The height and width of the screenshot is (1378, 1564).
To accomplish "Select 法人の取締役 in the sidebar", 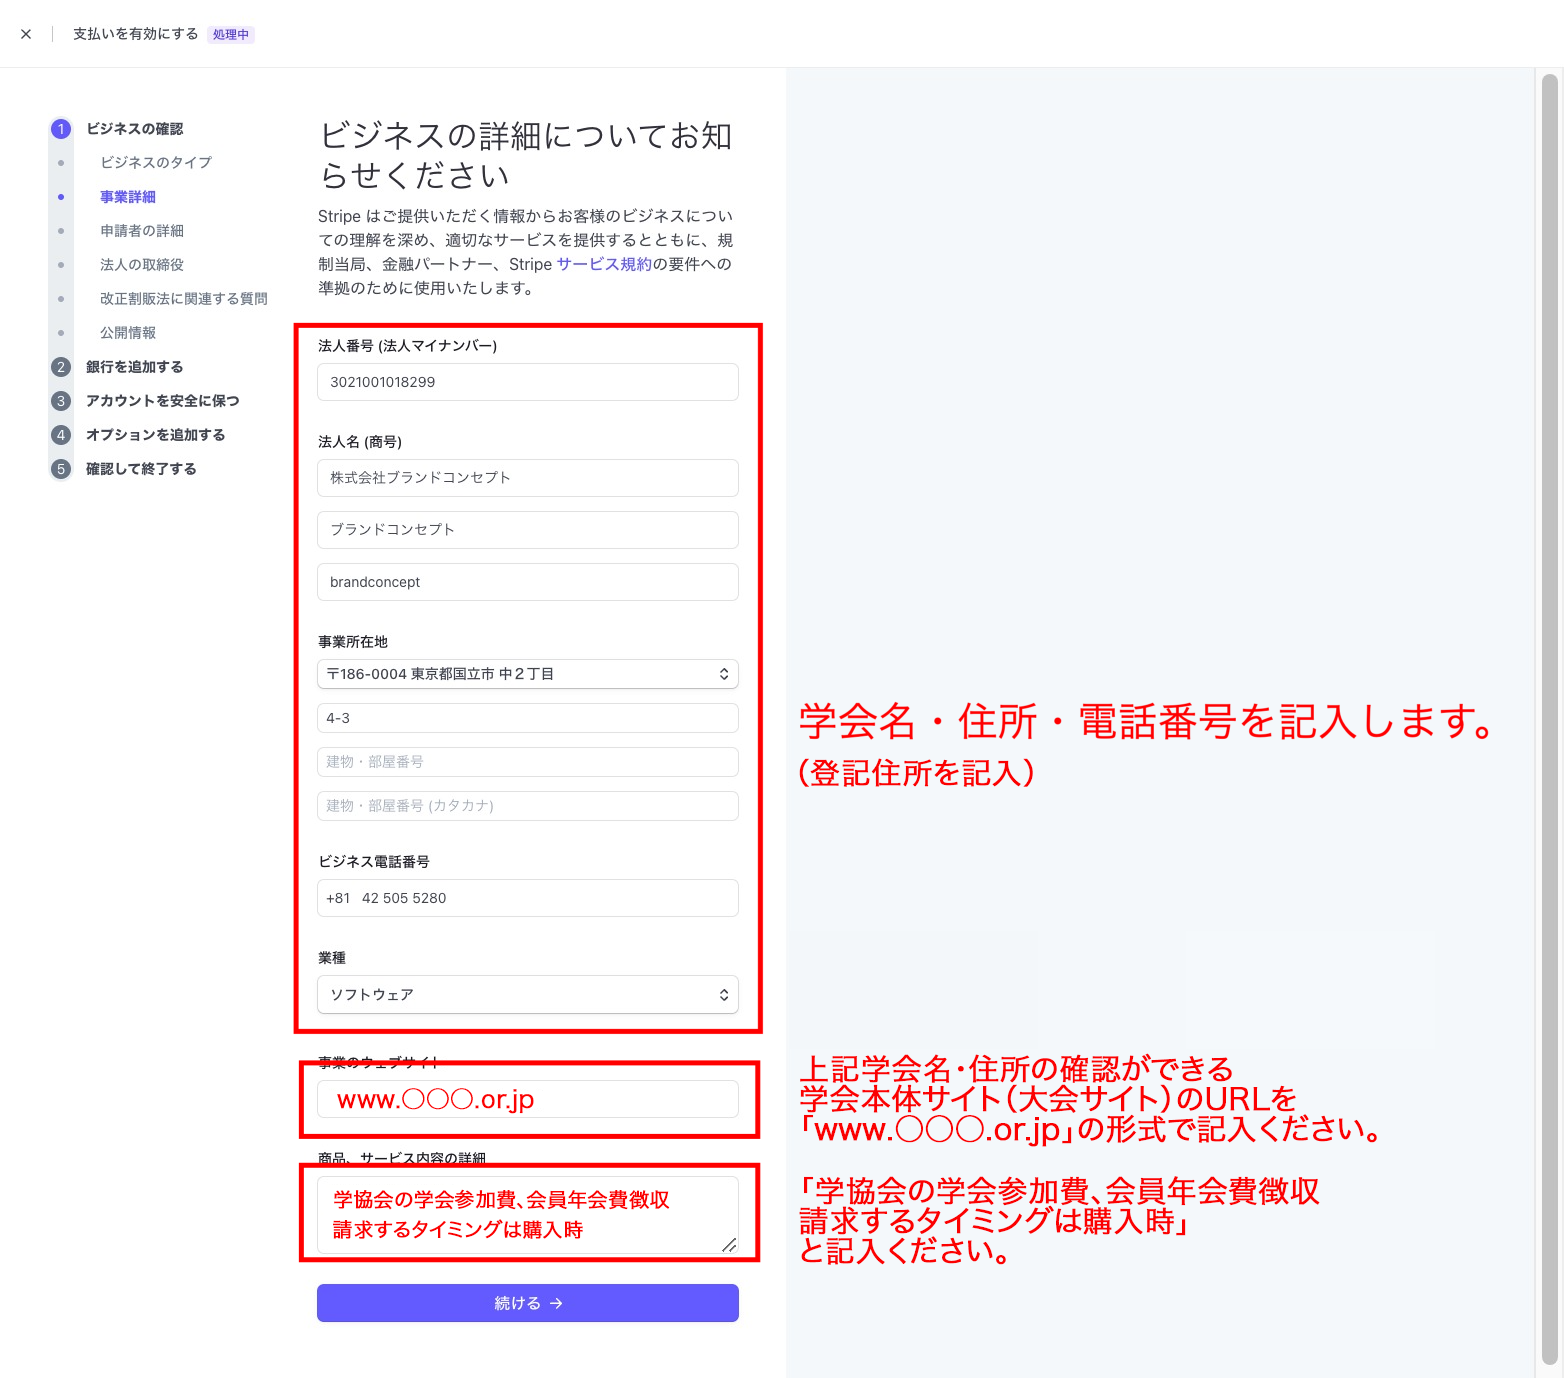I will click(141, 265).
